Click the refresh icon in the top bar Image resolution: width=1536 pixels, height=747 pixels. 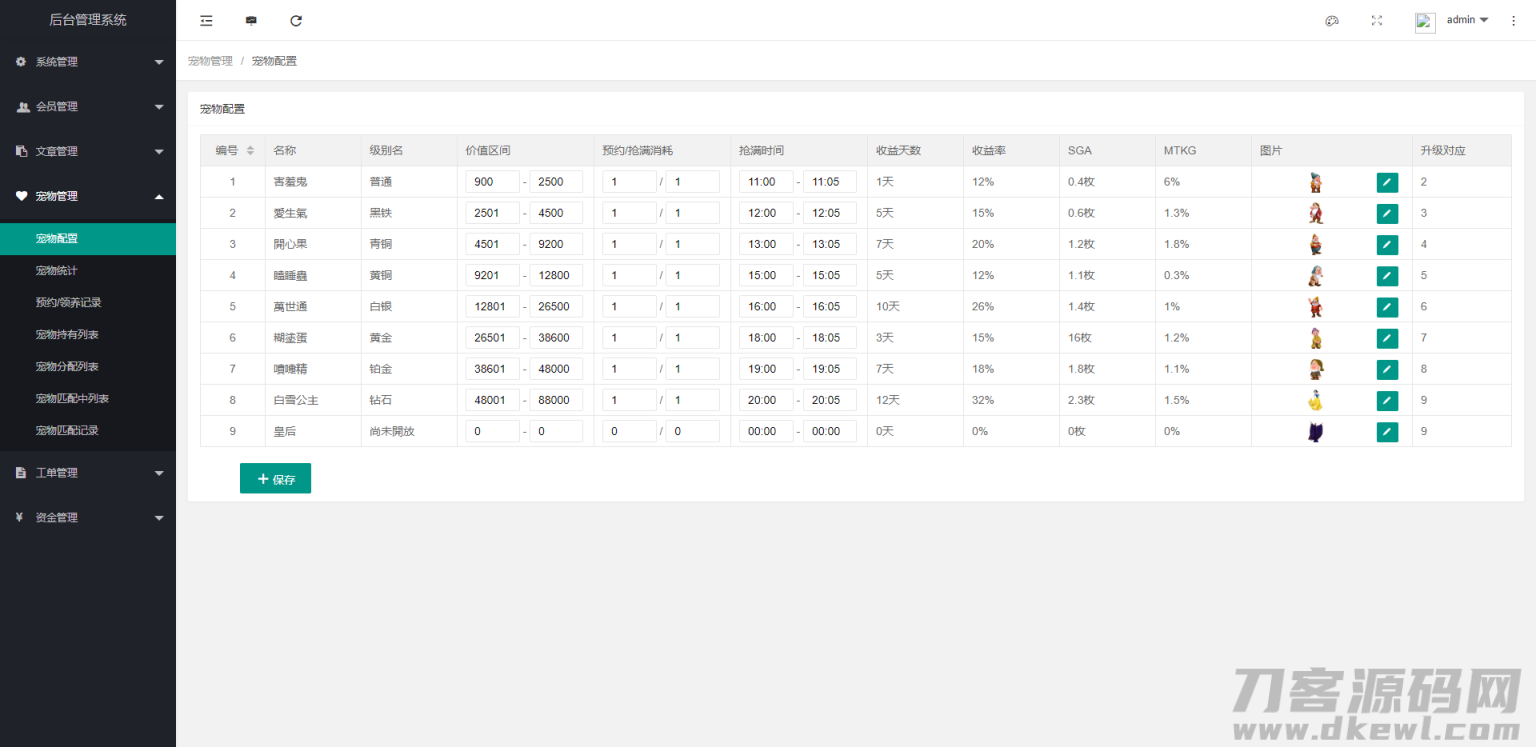(x=296, y=20)
